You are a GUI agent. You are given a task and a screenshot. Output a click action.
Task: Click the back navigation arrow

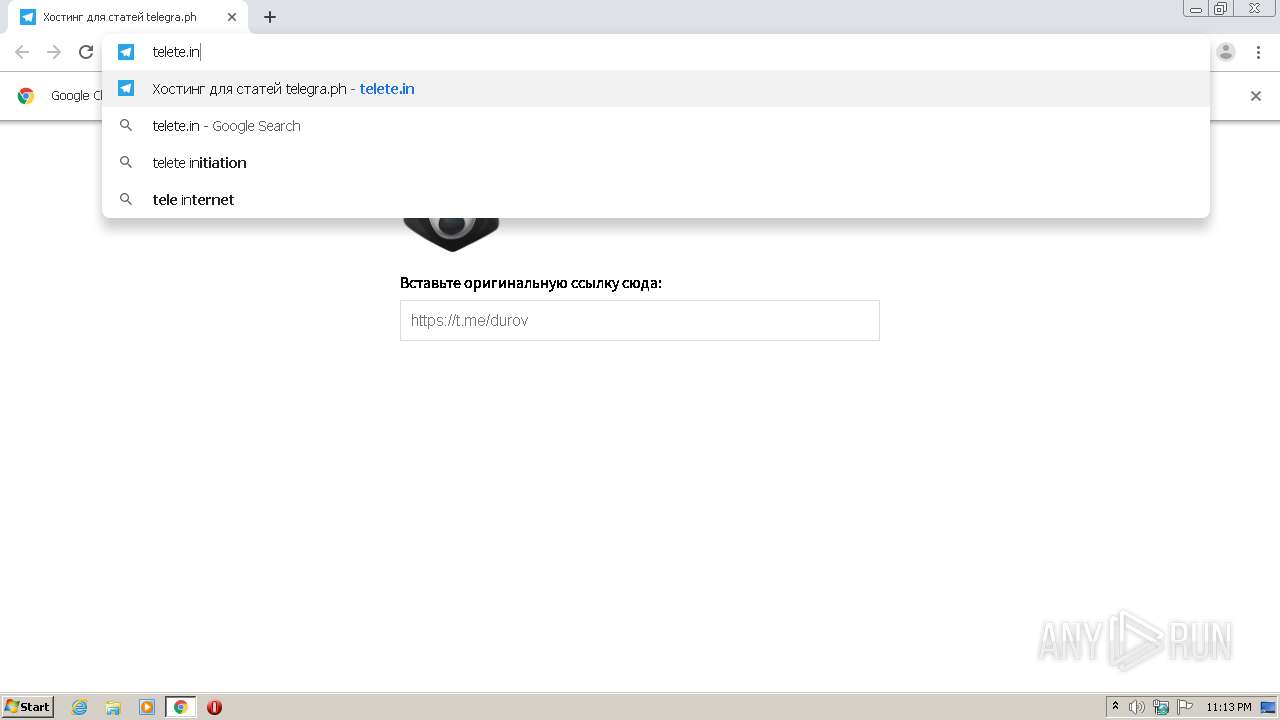[22, 52]
